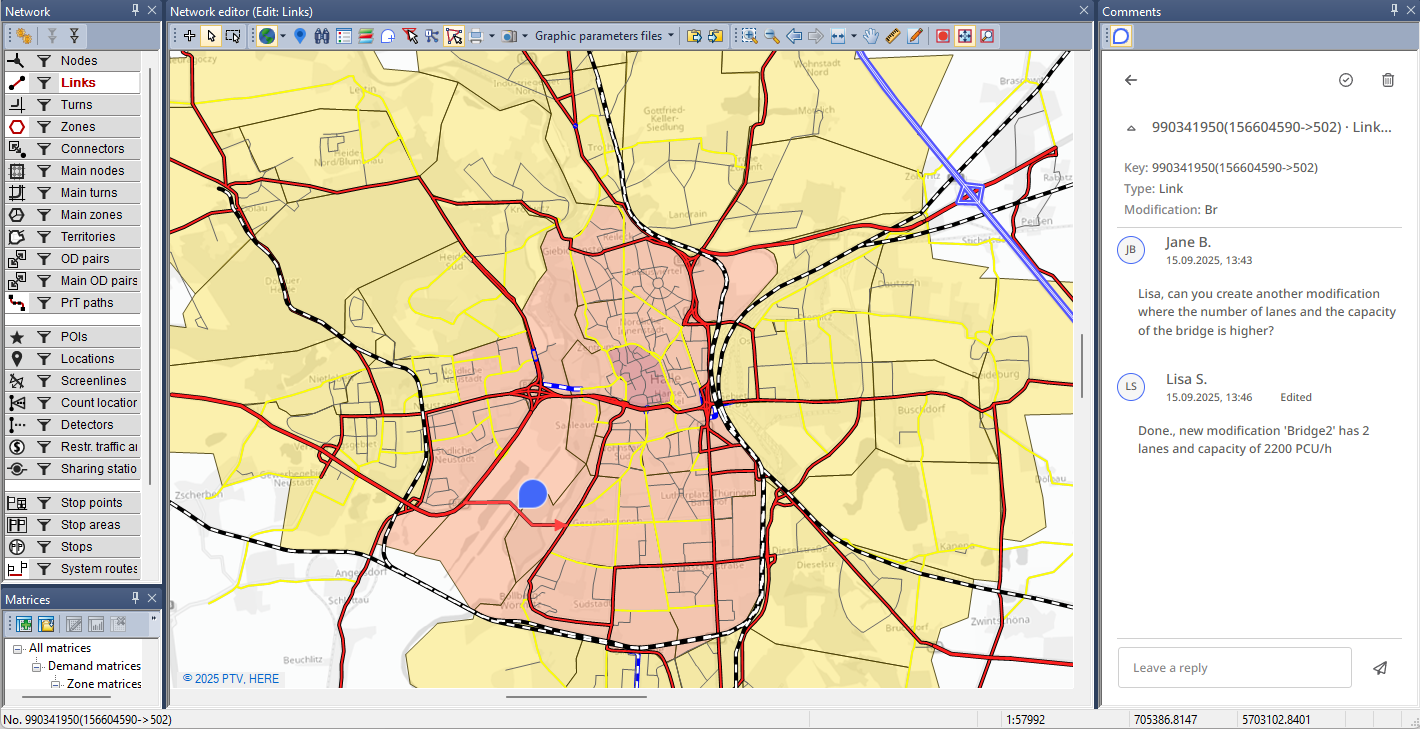
Task: Select the Stop points entry
Action: (91, 503)
